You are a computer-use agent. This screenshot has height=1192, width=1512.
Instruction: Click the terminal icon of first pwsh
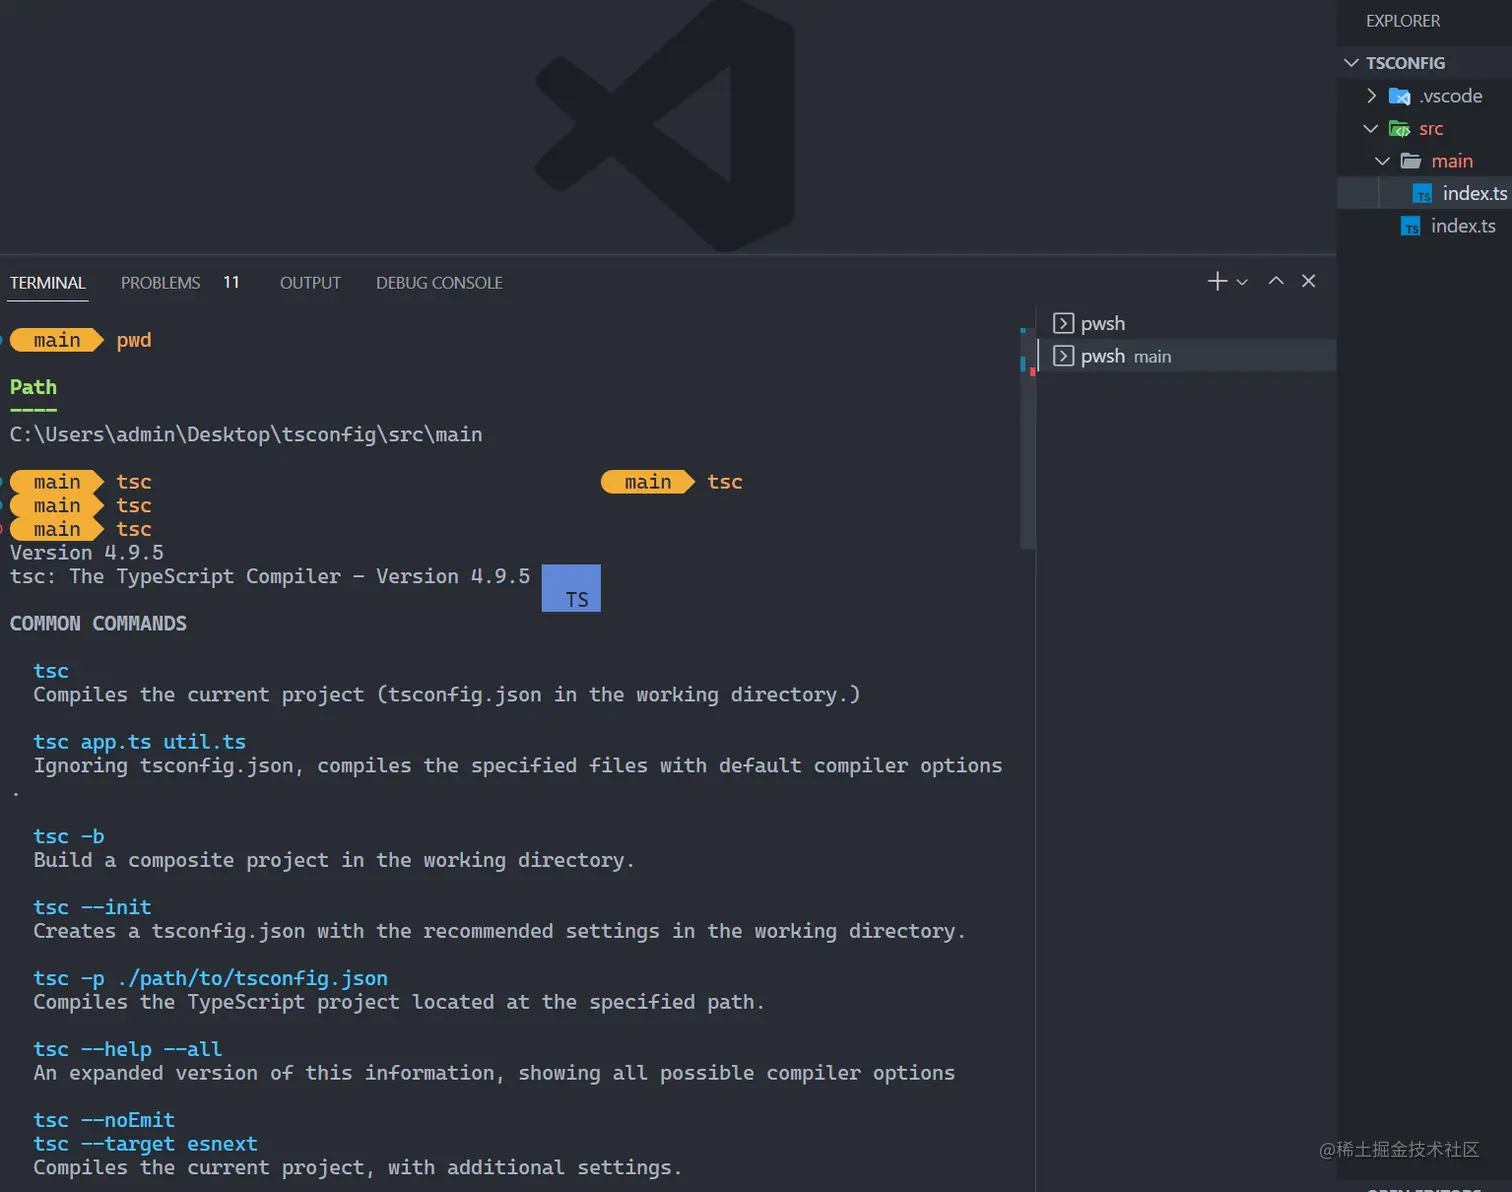point(1064,323)
